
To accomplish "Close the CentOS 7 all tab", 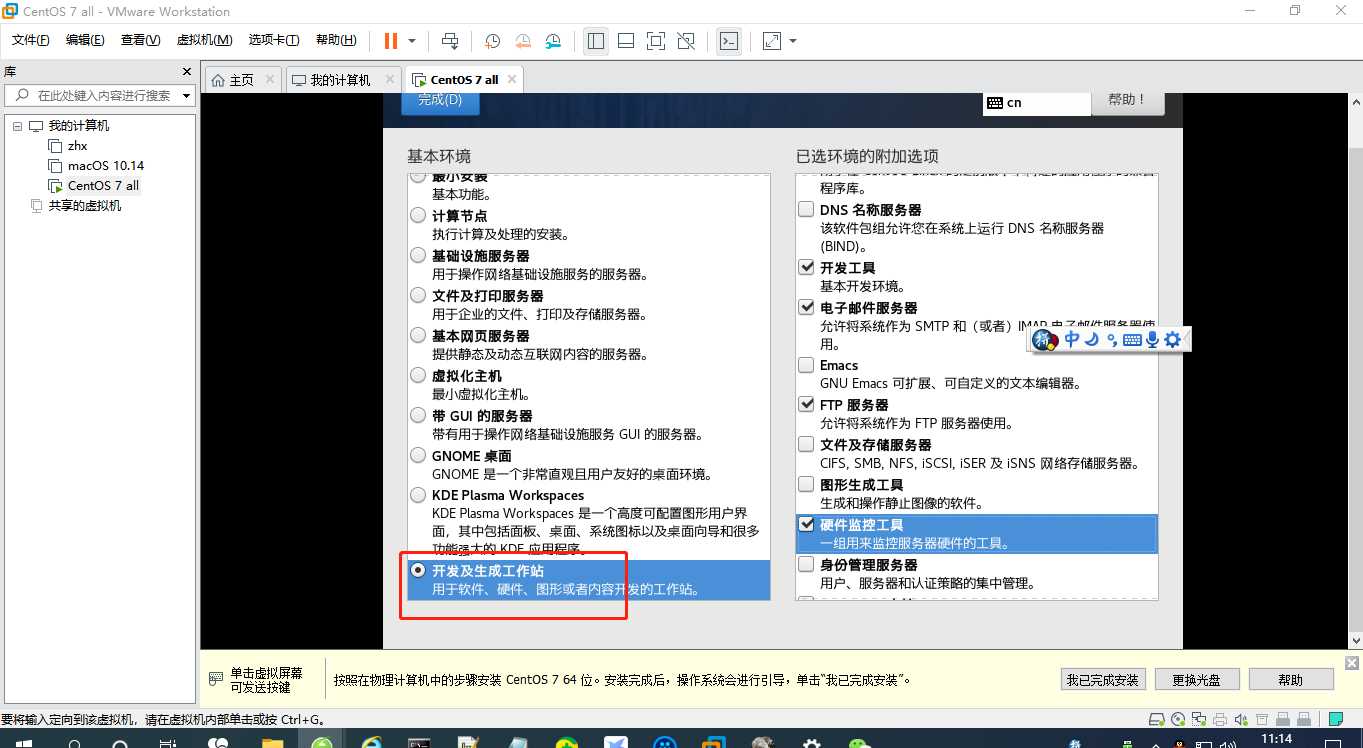I will pos(513,79).
